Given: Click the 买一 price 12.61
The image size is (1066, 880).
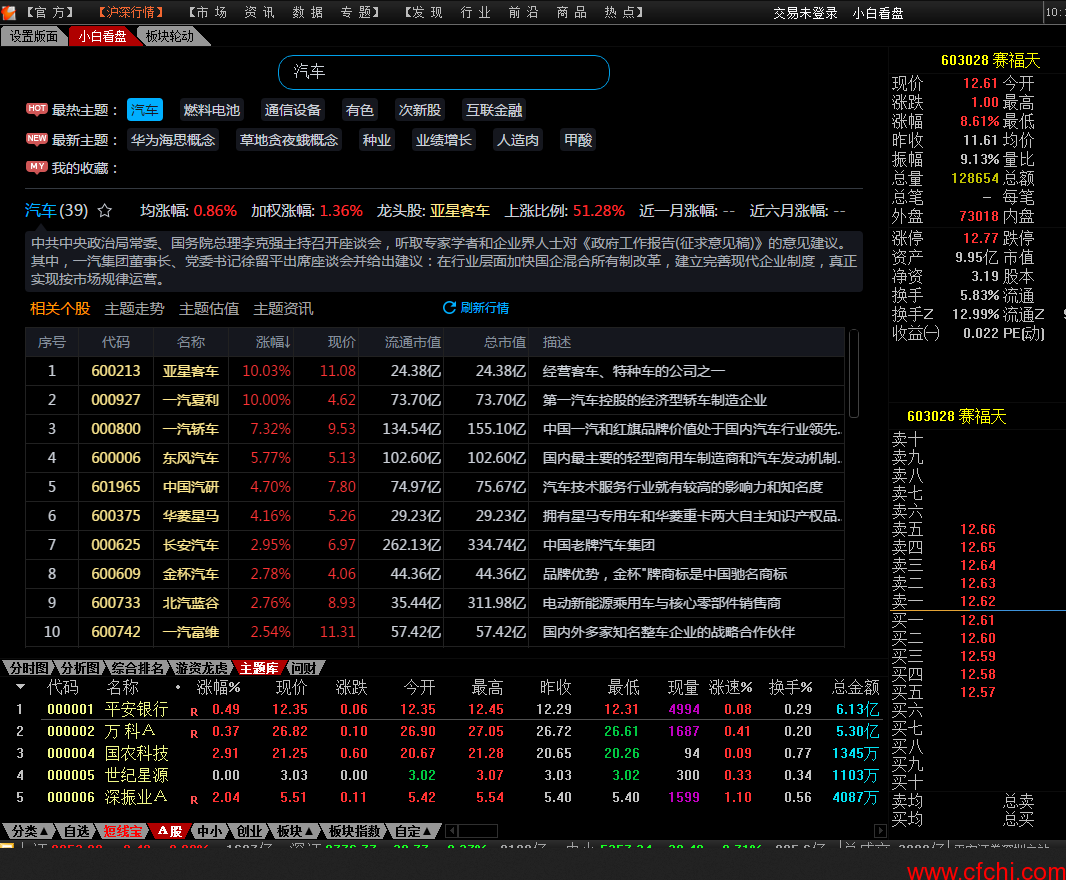Looking at the screenshot, I should [x=978, y=620].
